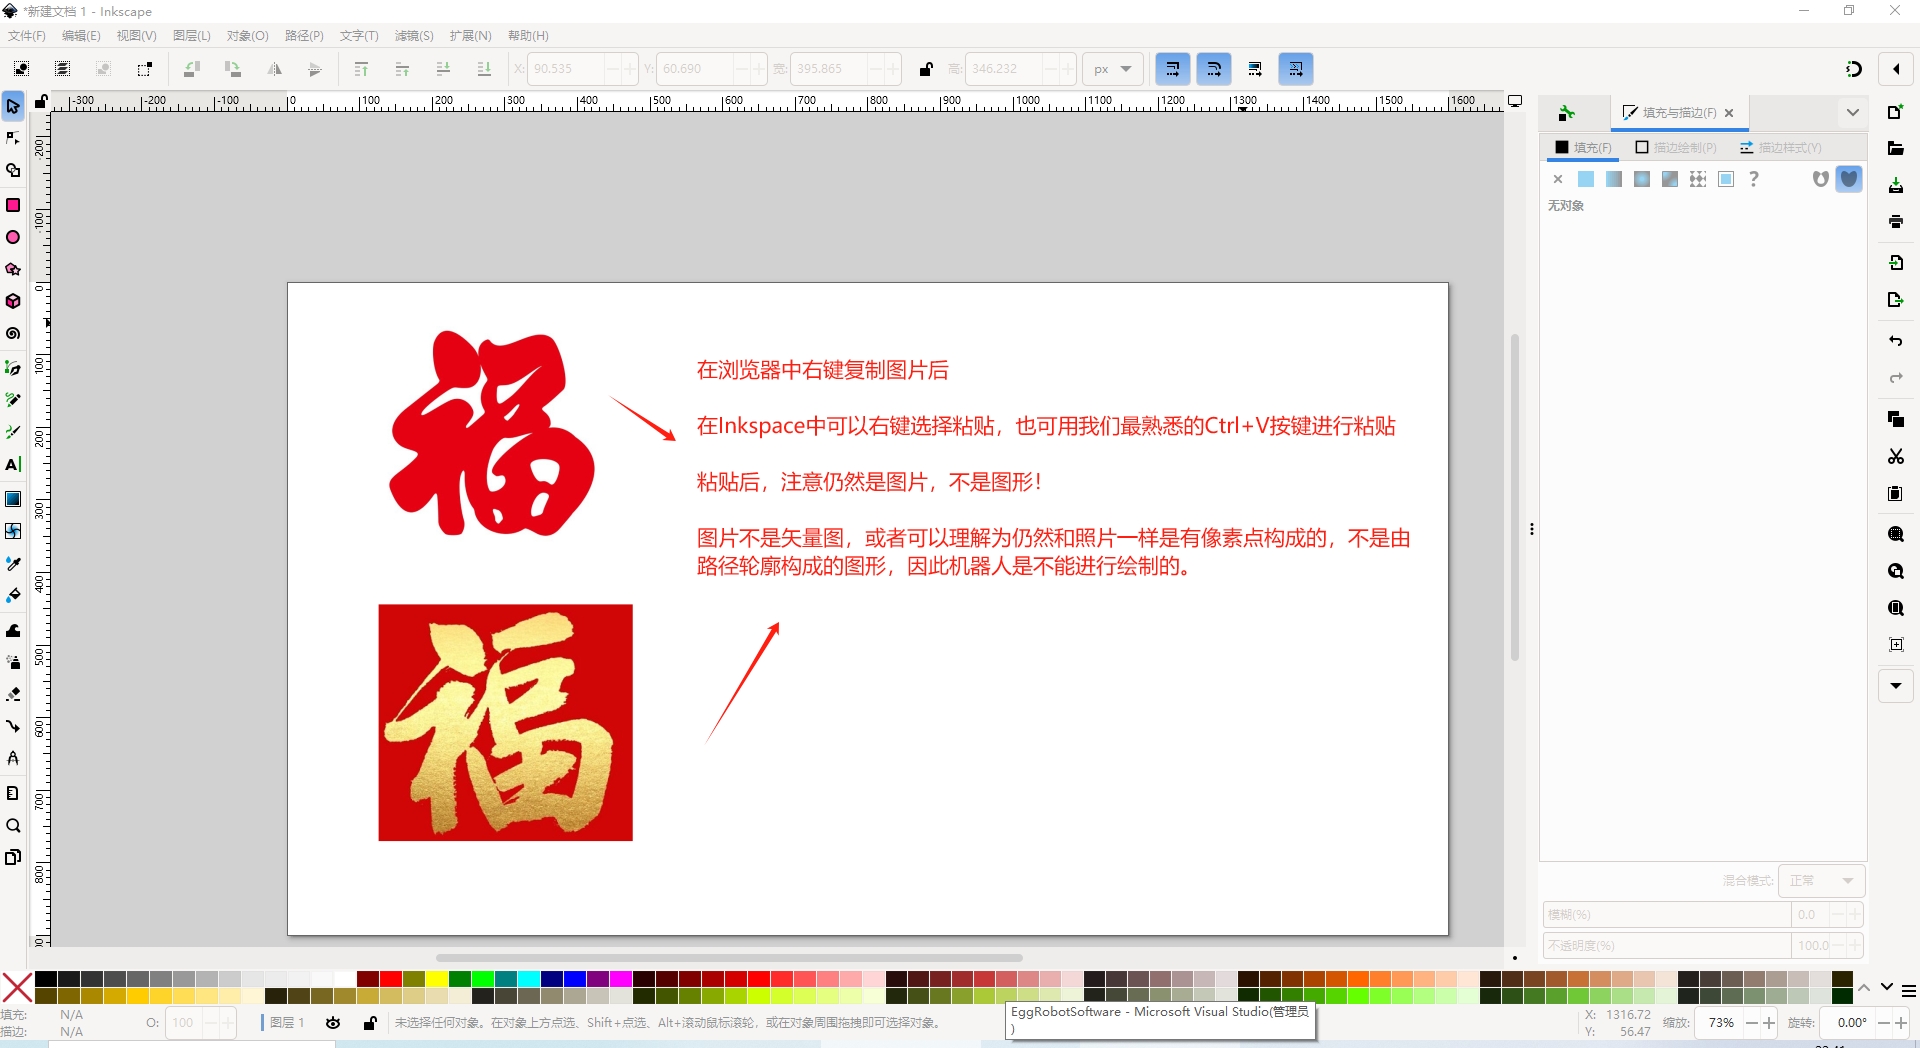Pick the pure red palette swatch
Image resolution: width=1920 pixels, height=1048 pixels.
[x=391, y=979]
